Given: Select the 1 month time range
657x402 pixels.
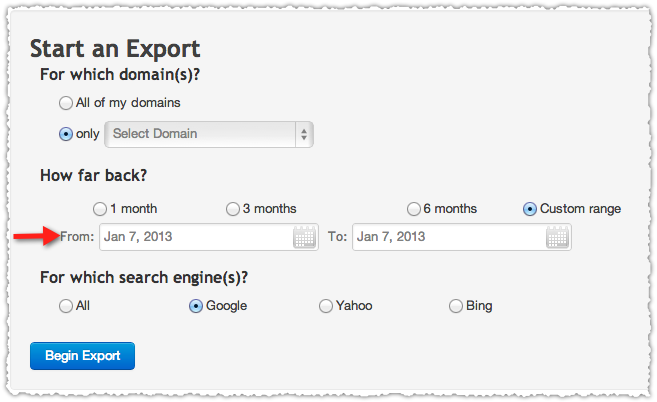Looking at the screenshot, I should click(x=100, y=209).
